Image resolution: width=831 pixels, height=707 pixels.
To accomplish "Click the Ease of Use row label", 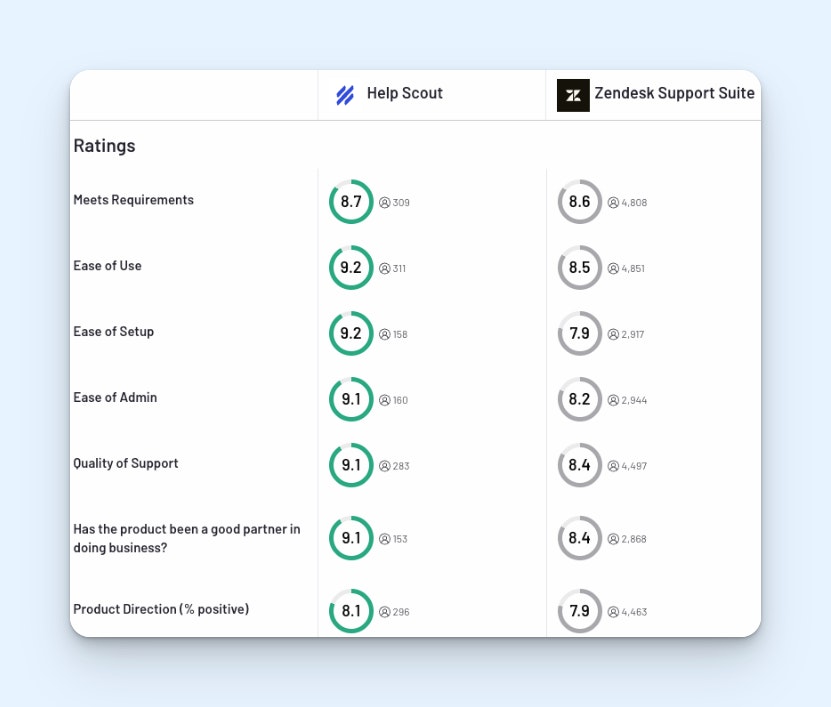I will point(108,266).
